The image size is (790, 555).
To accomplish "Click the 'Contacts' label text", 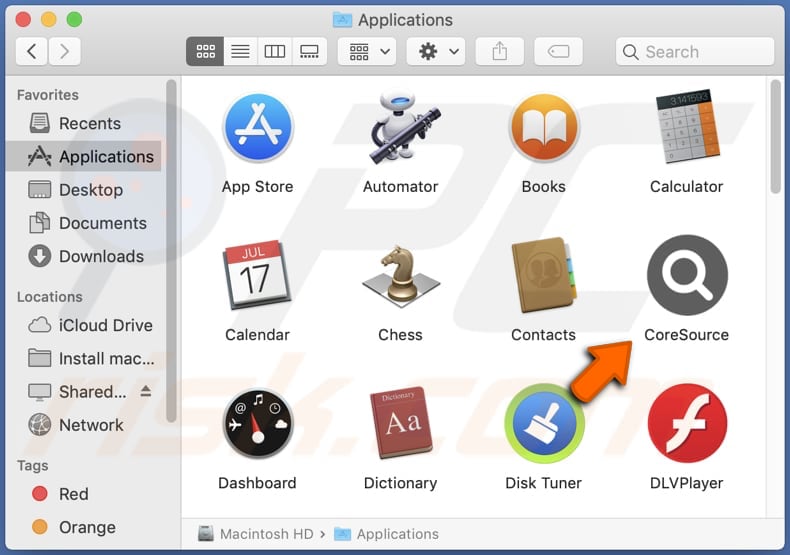I will click(544, 335).
